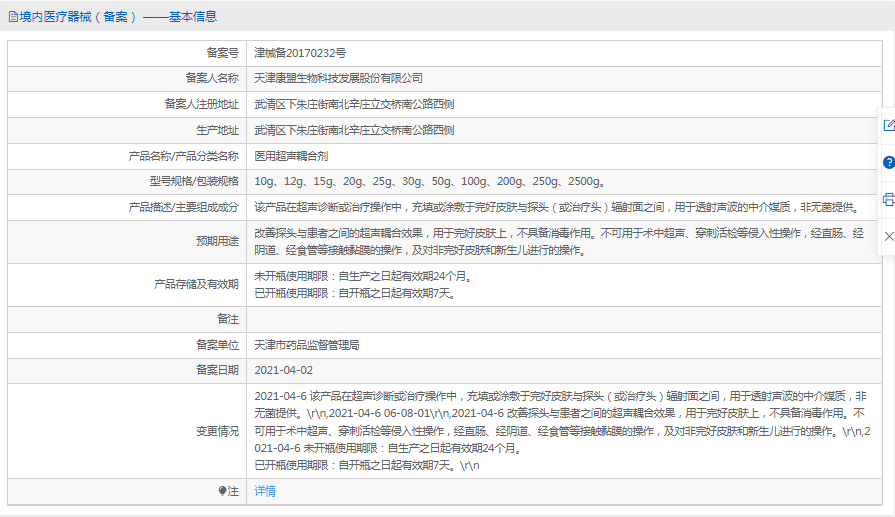The image size is (895, 517).
Task: Select product name 医用超声耦合剂
Action: pyautogui.click(x=291, y=156)
